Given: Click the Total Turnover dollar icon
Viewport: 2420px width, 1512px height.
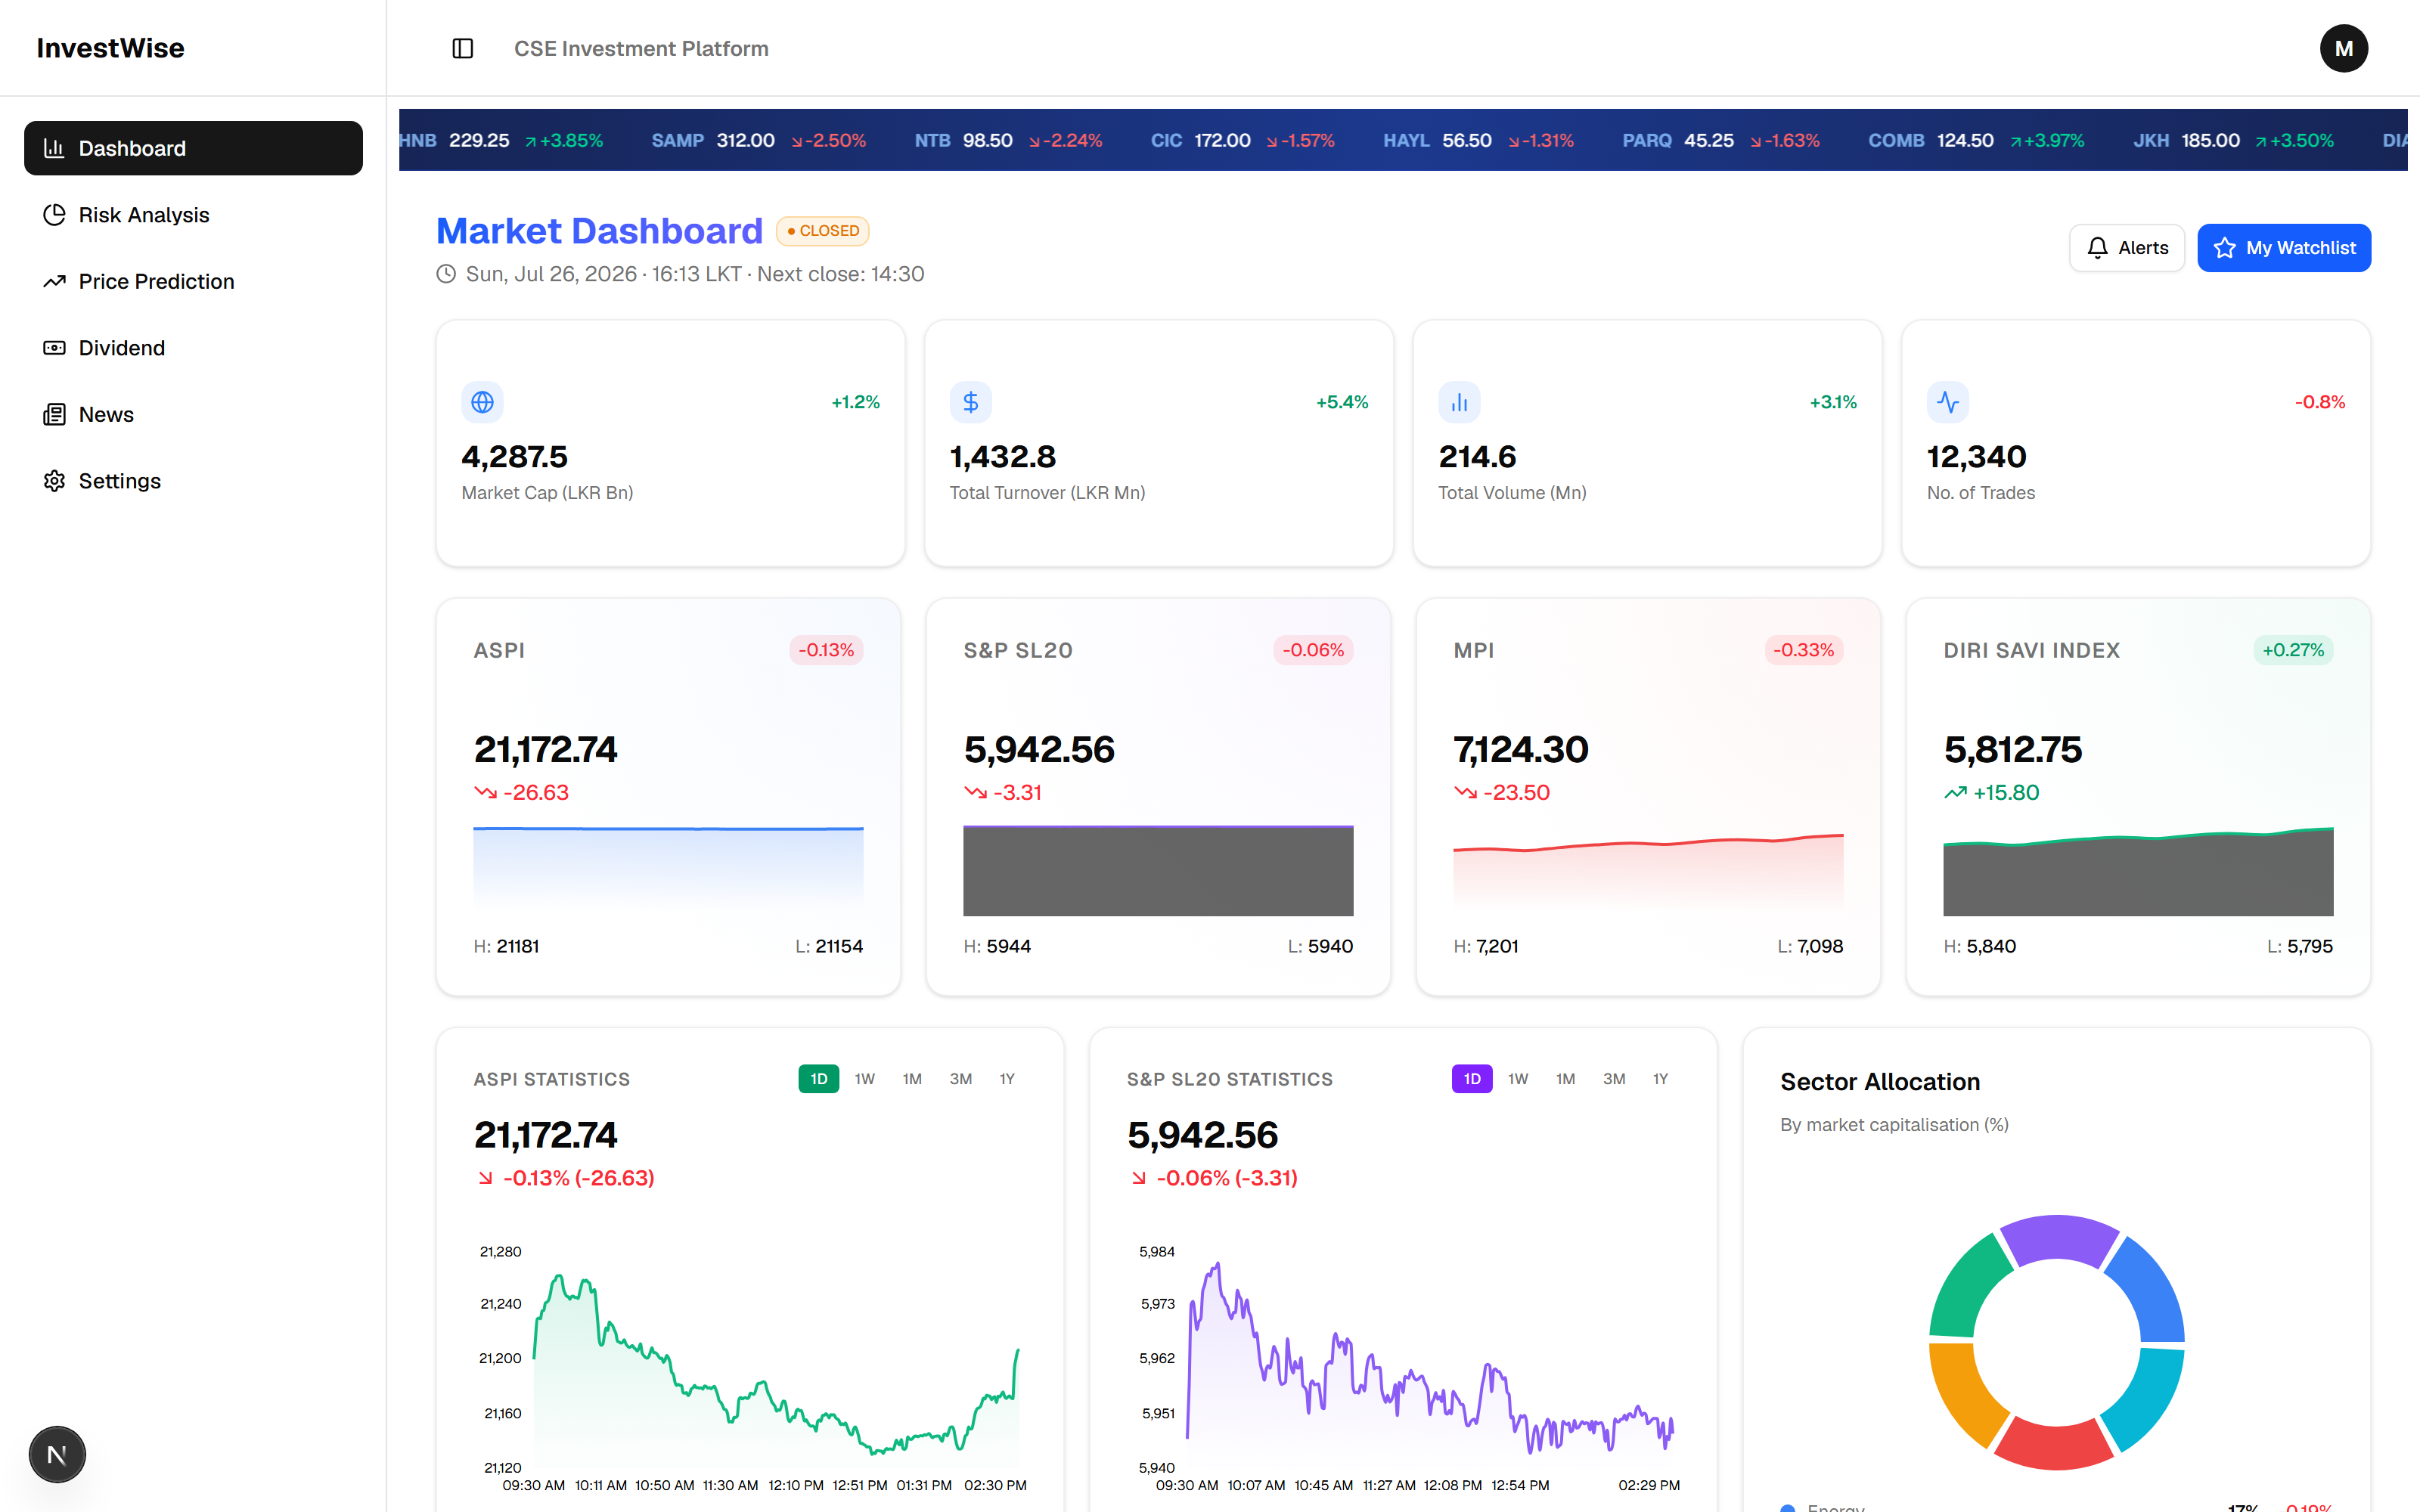Looking at the screenshot, I should coord(970,402).
